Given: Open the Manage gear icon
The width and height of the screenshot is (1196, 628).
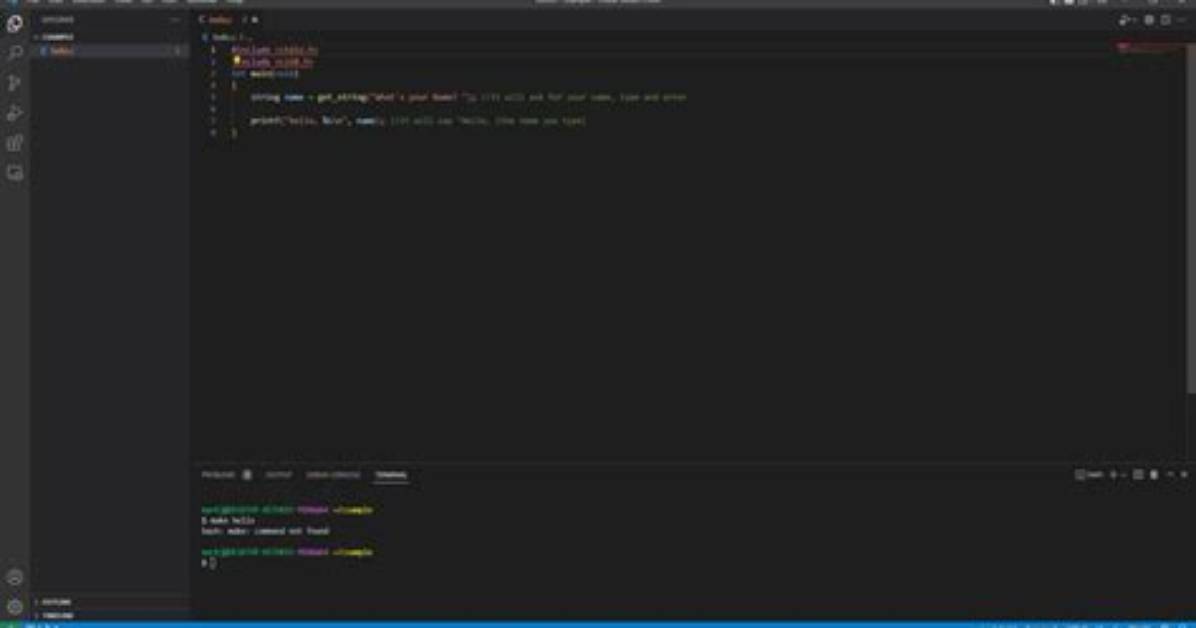Looking at the screenshot, I should pyautogui.click(x=14, y=607).
